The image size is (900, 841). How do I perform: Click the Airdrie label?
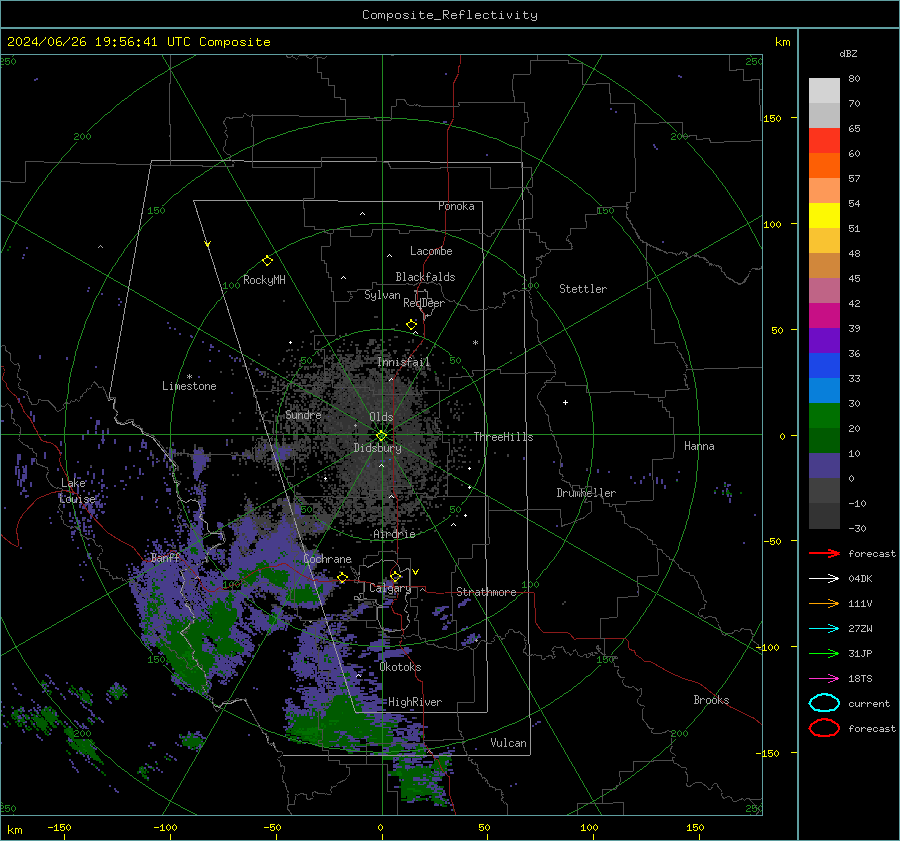[394, 534]
